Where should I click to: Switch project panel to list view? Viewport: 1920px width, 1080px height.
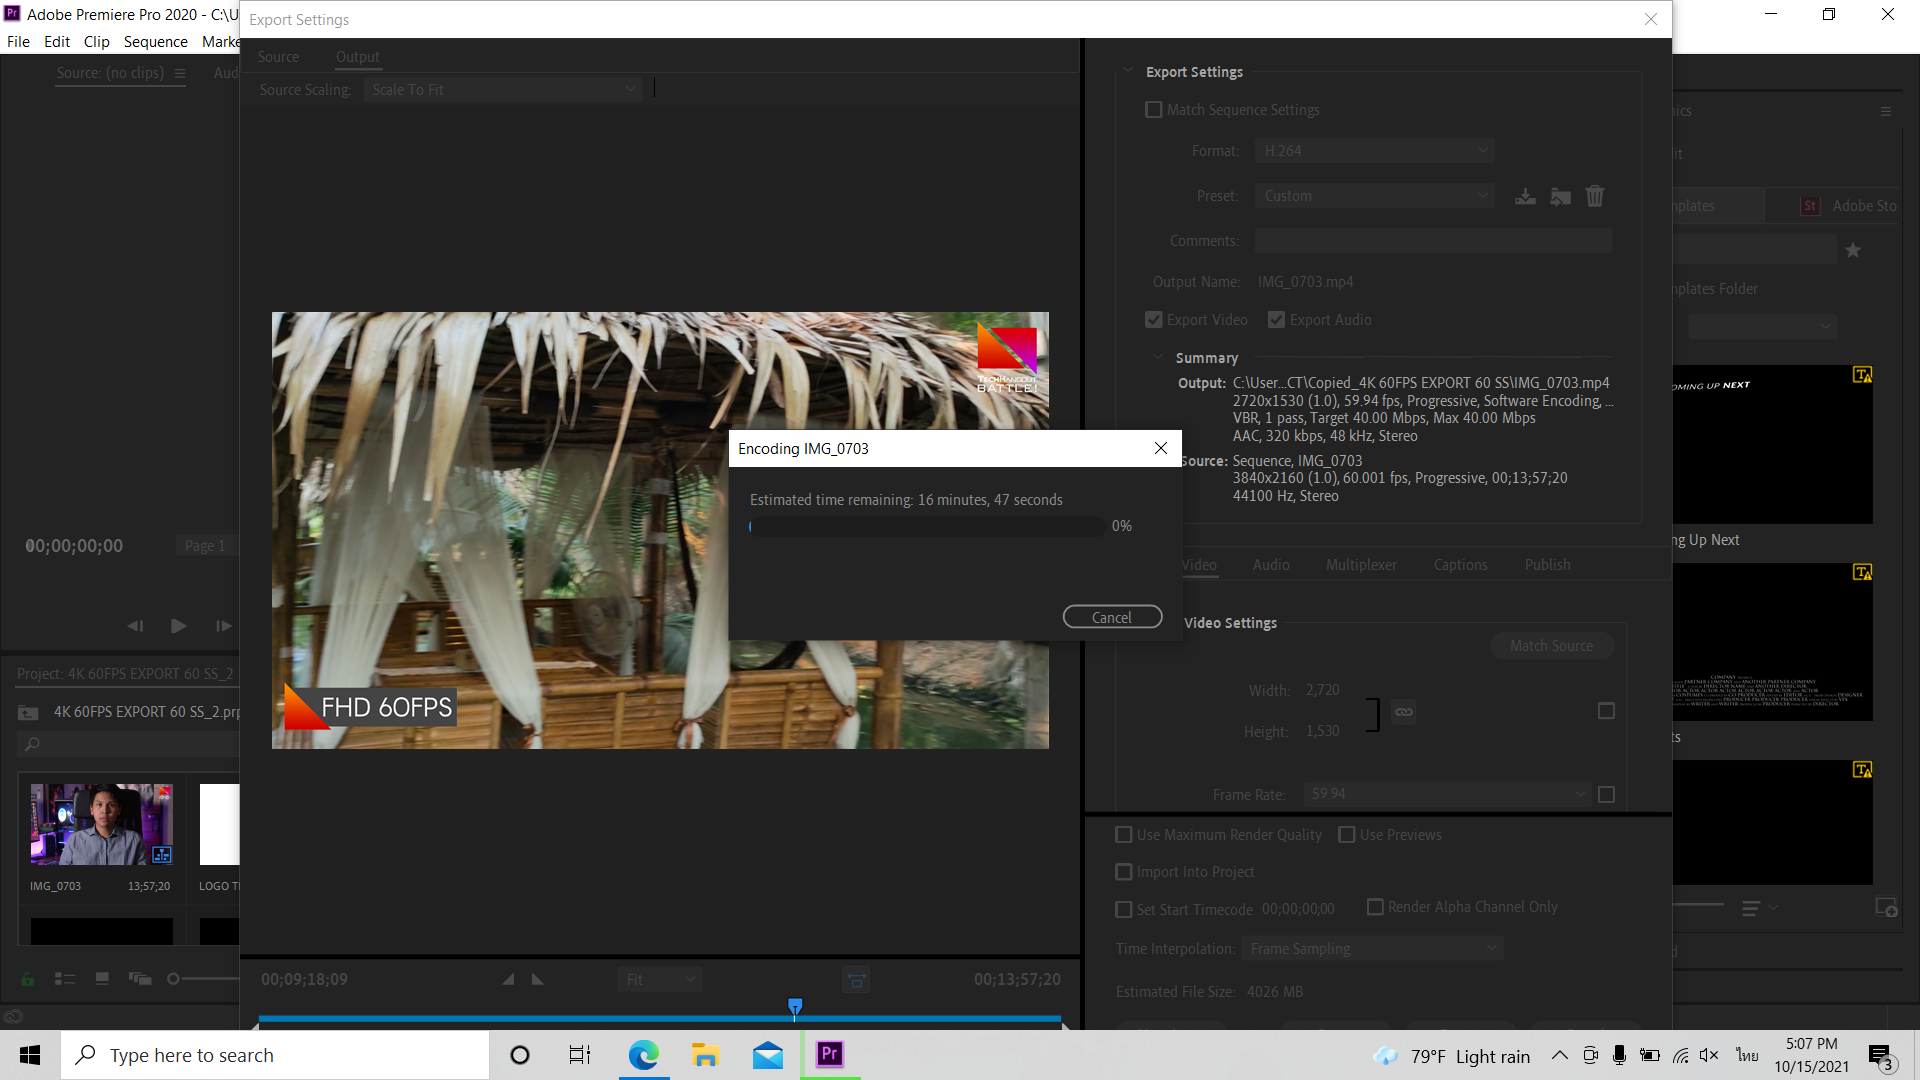(x=65, y=979)
